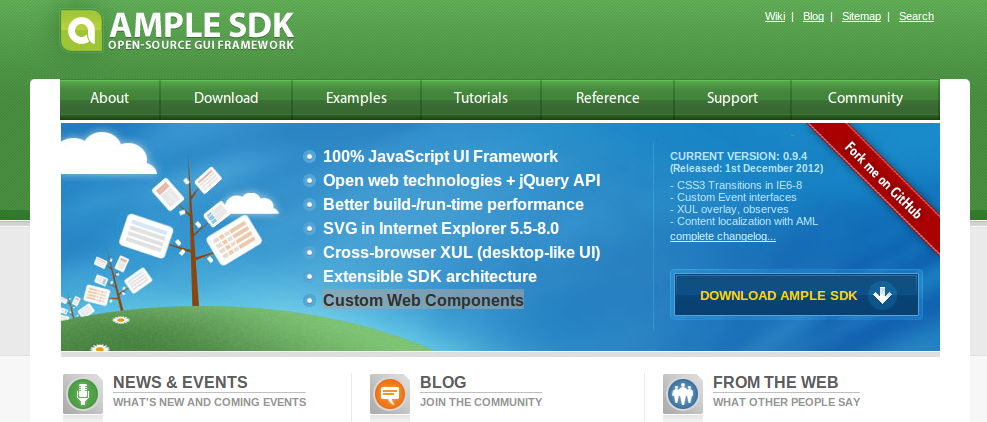Click the download arrow icon on button
The image size is (987, 422).
point(883,295)
